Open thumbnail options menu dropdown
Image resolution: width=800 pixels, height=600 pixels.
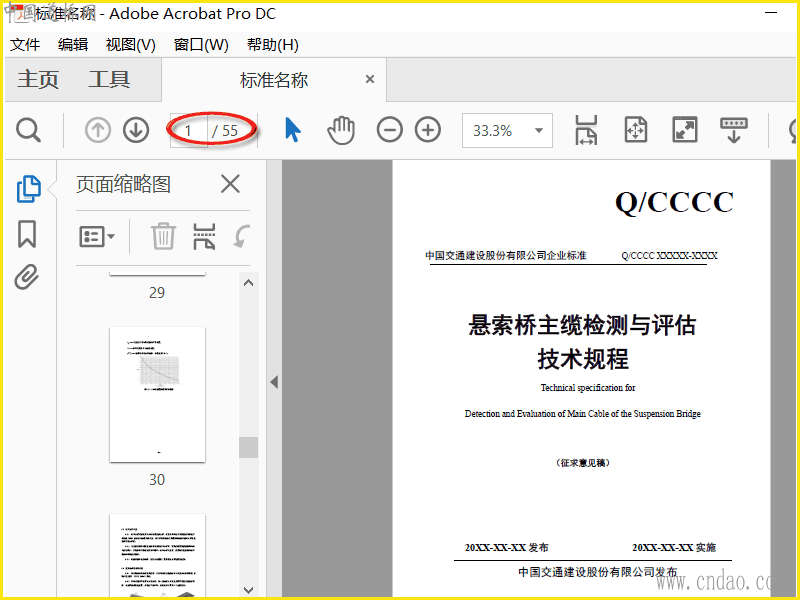[x=97, y=237]
